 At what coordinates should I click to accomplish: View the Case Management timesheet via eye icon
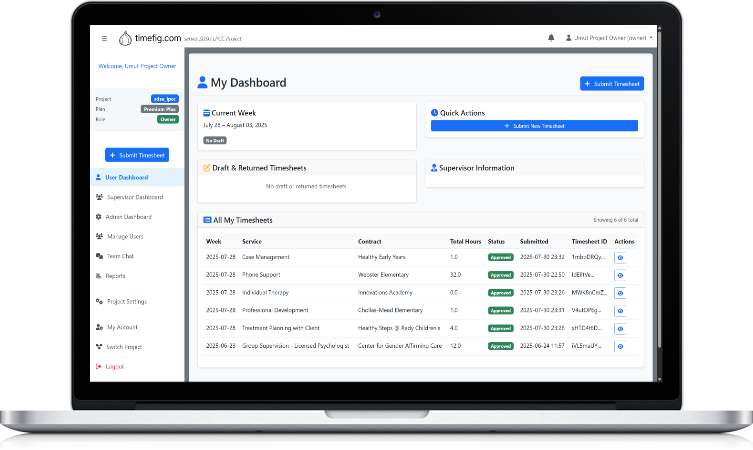[620, 257]
